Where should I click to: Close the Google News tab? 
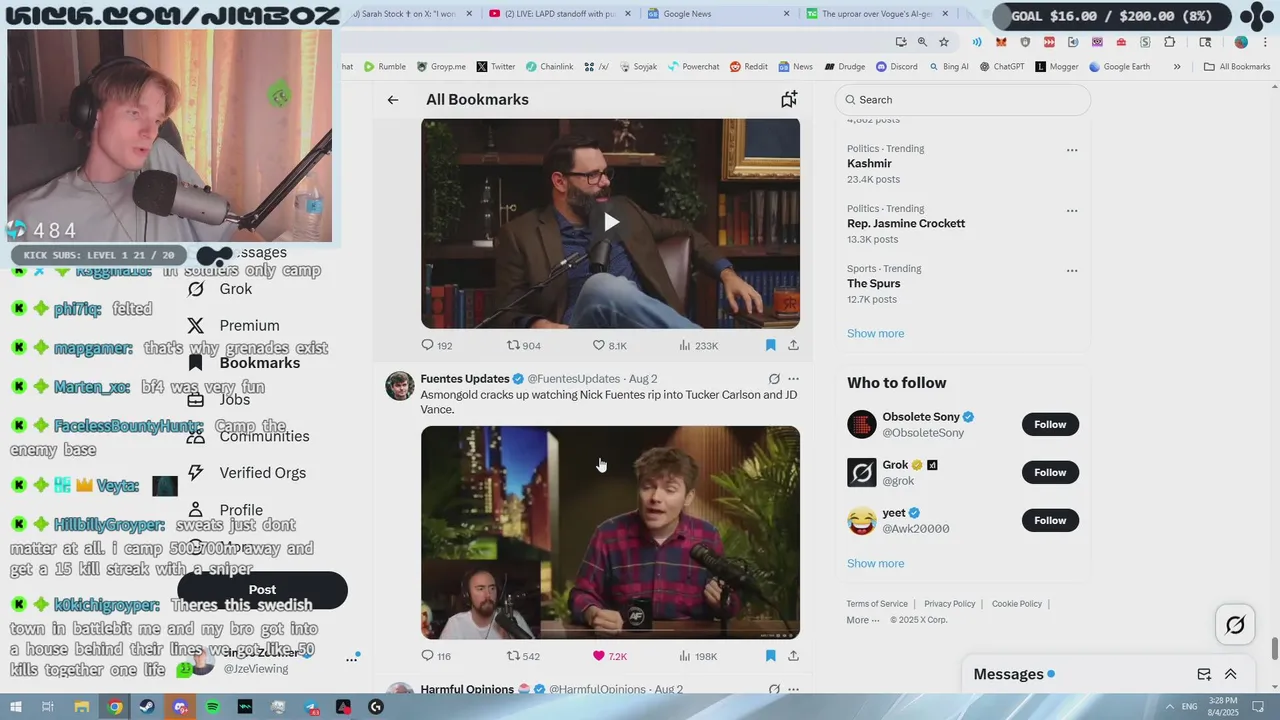[x=786, y=14]
